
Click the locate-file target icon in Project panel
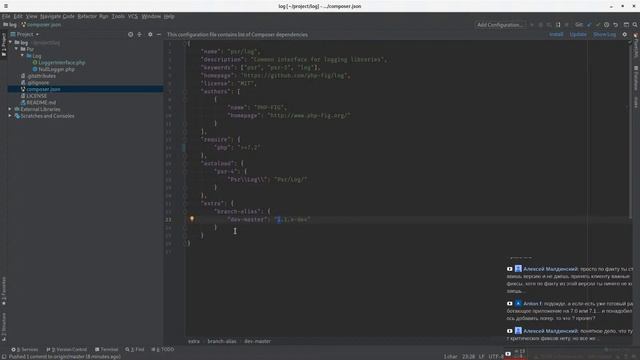[x=130, y=35]
